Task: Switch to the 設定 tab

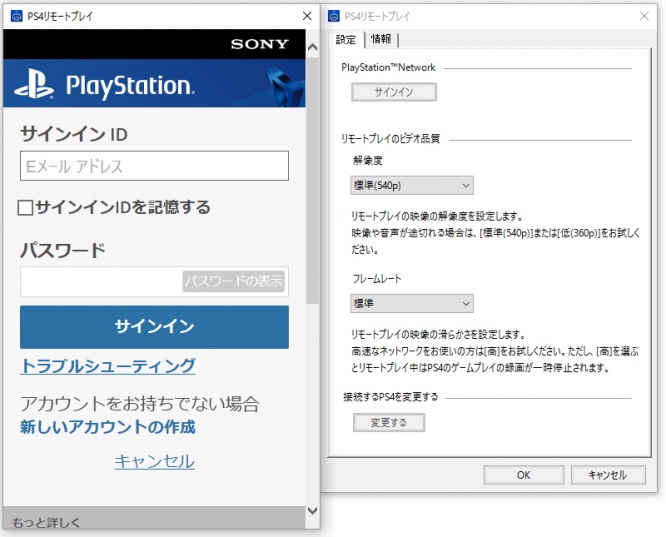Action: pyautogui.click(x=346, y=40)
